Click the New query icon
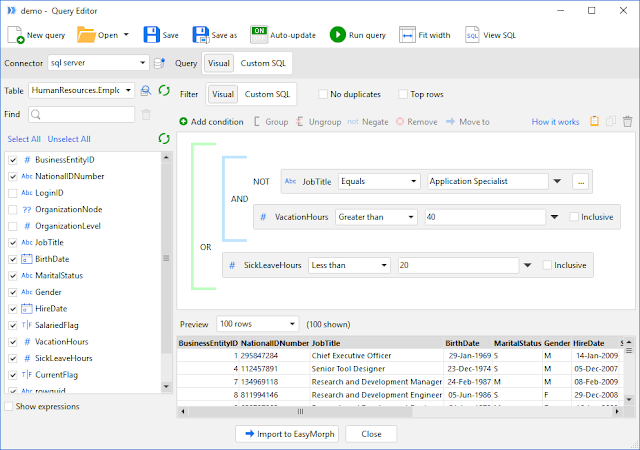 [16, 35]
